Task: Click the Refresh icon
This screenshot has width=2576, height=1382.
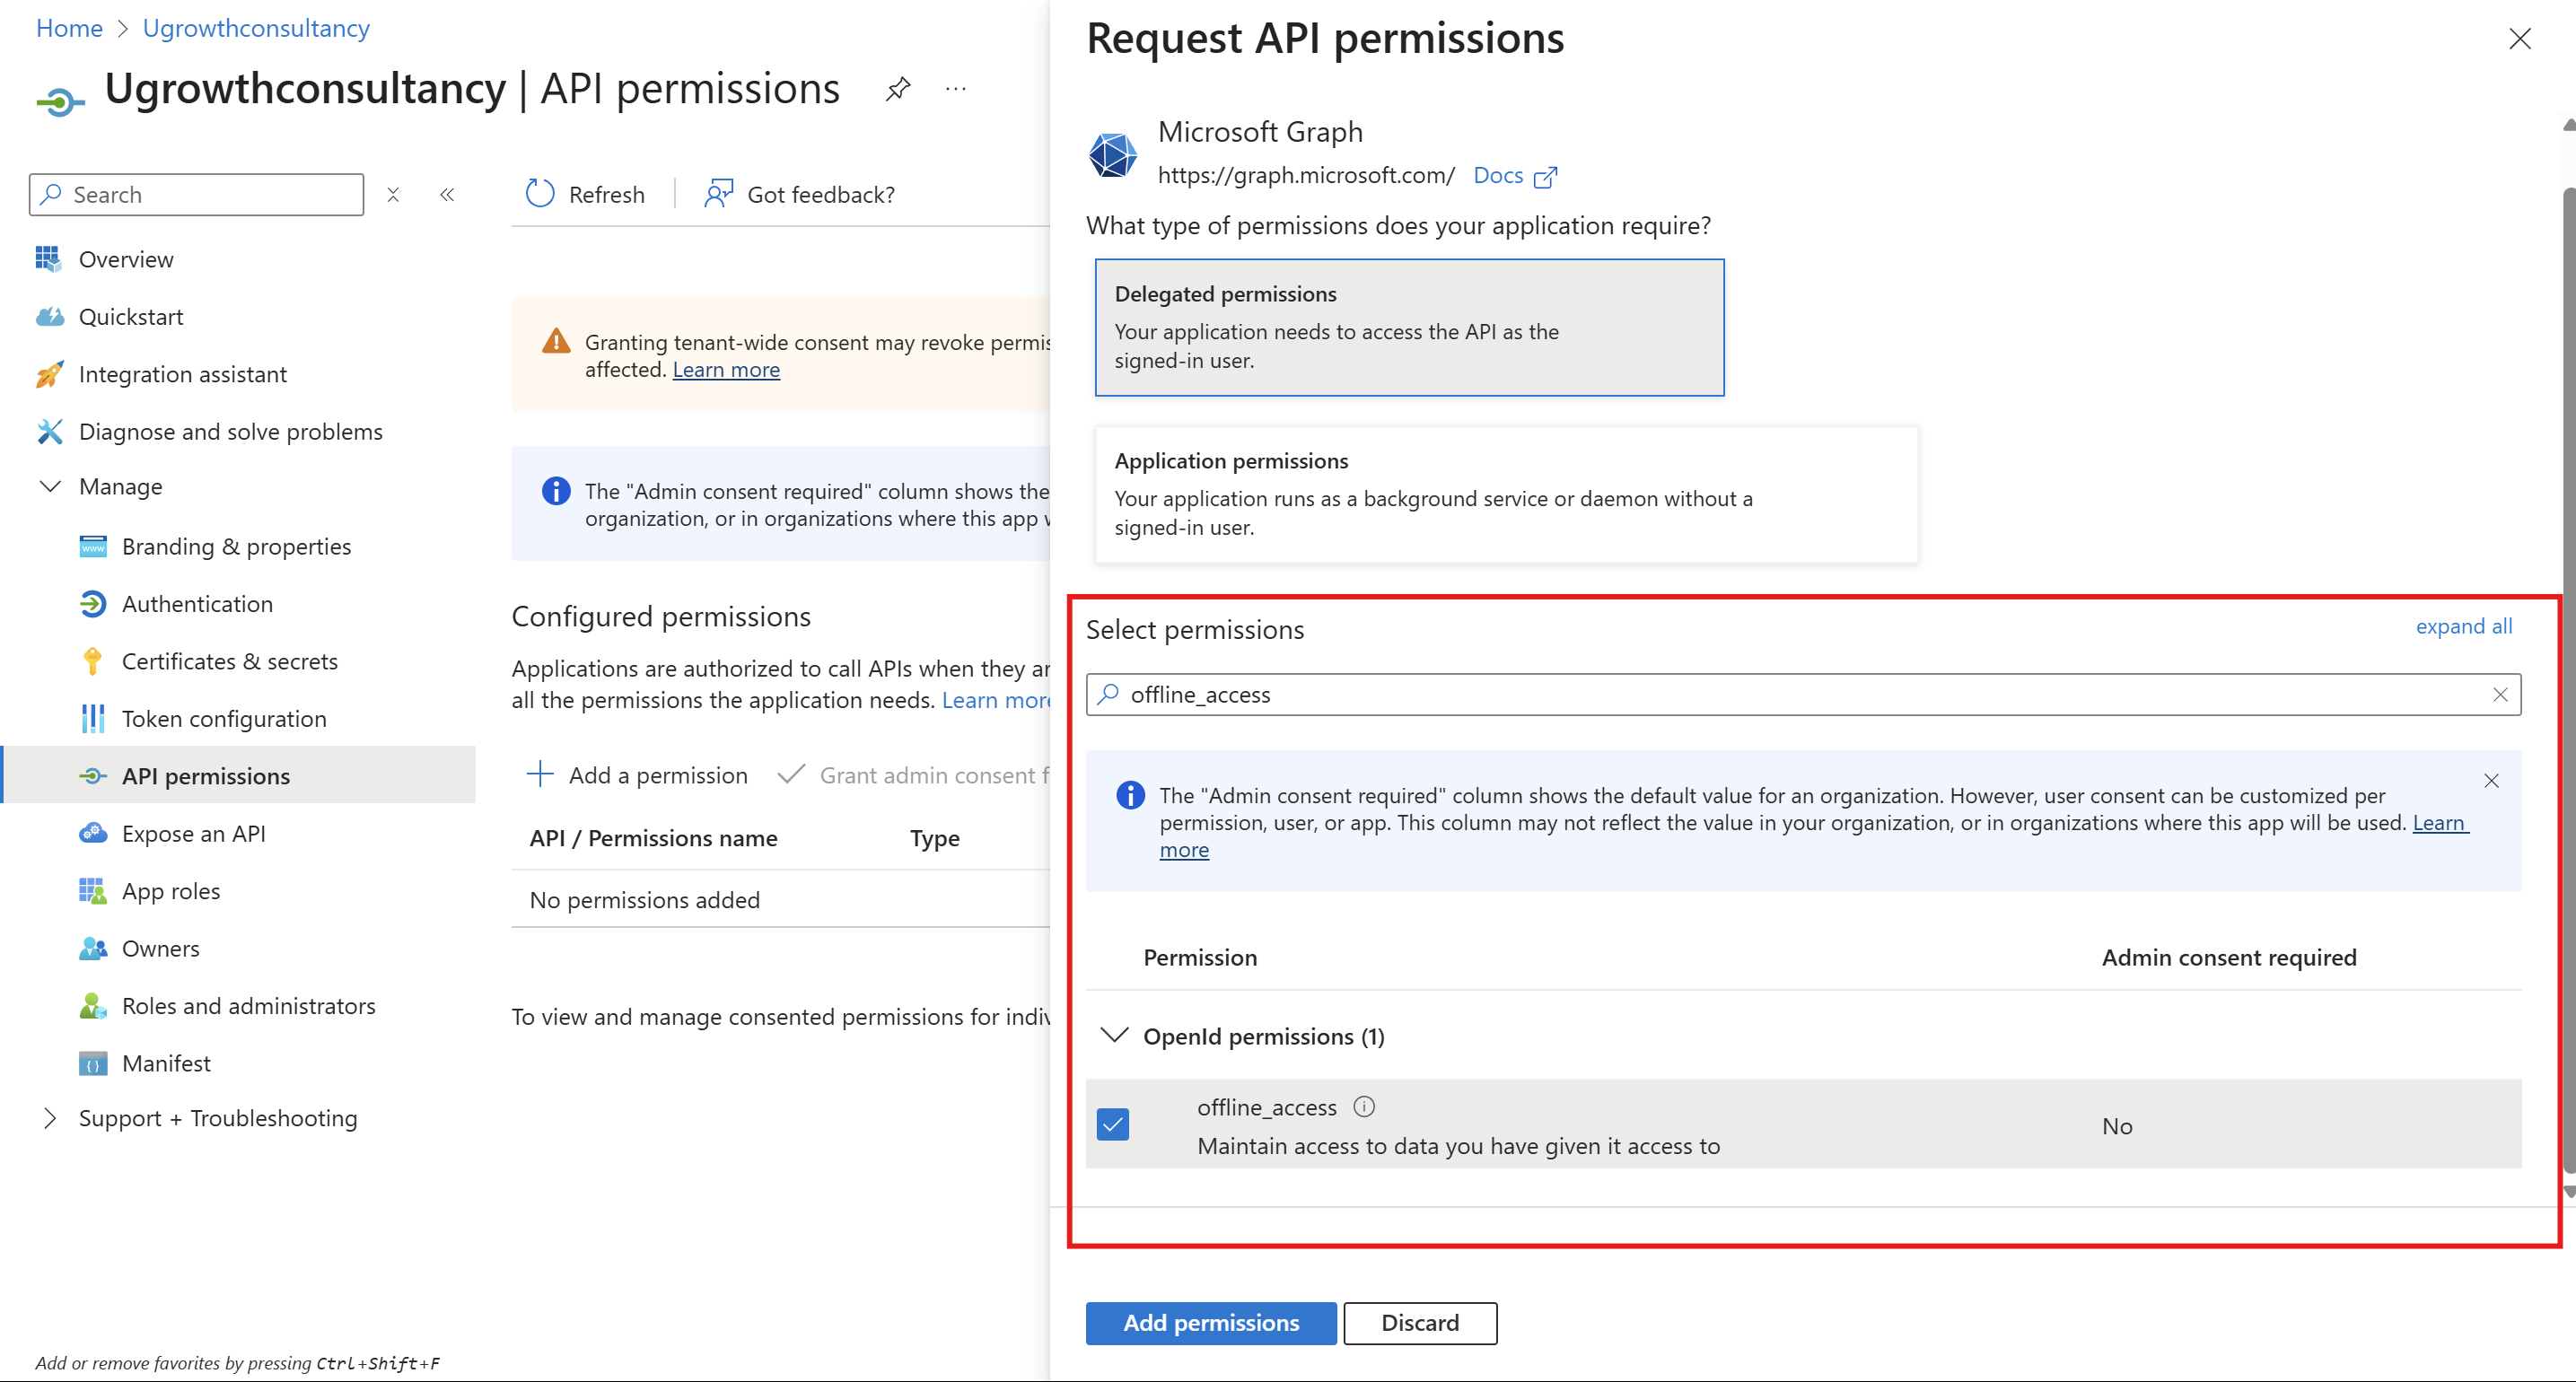Action: click(x=539, y=194)
